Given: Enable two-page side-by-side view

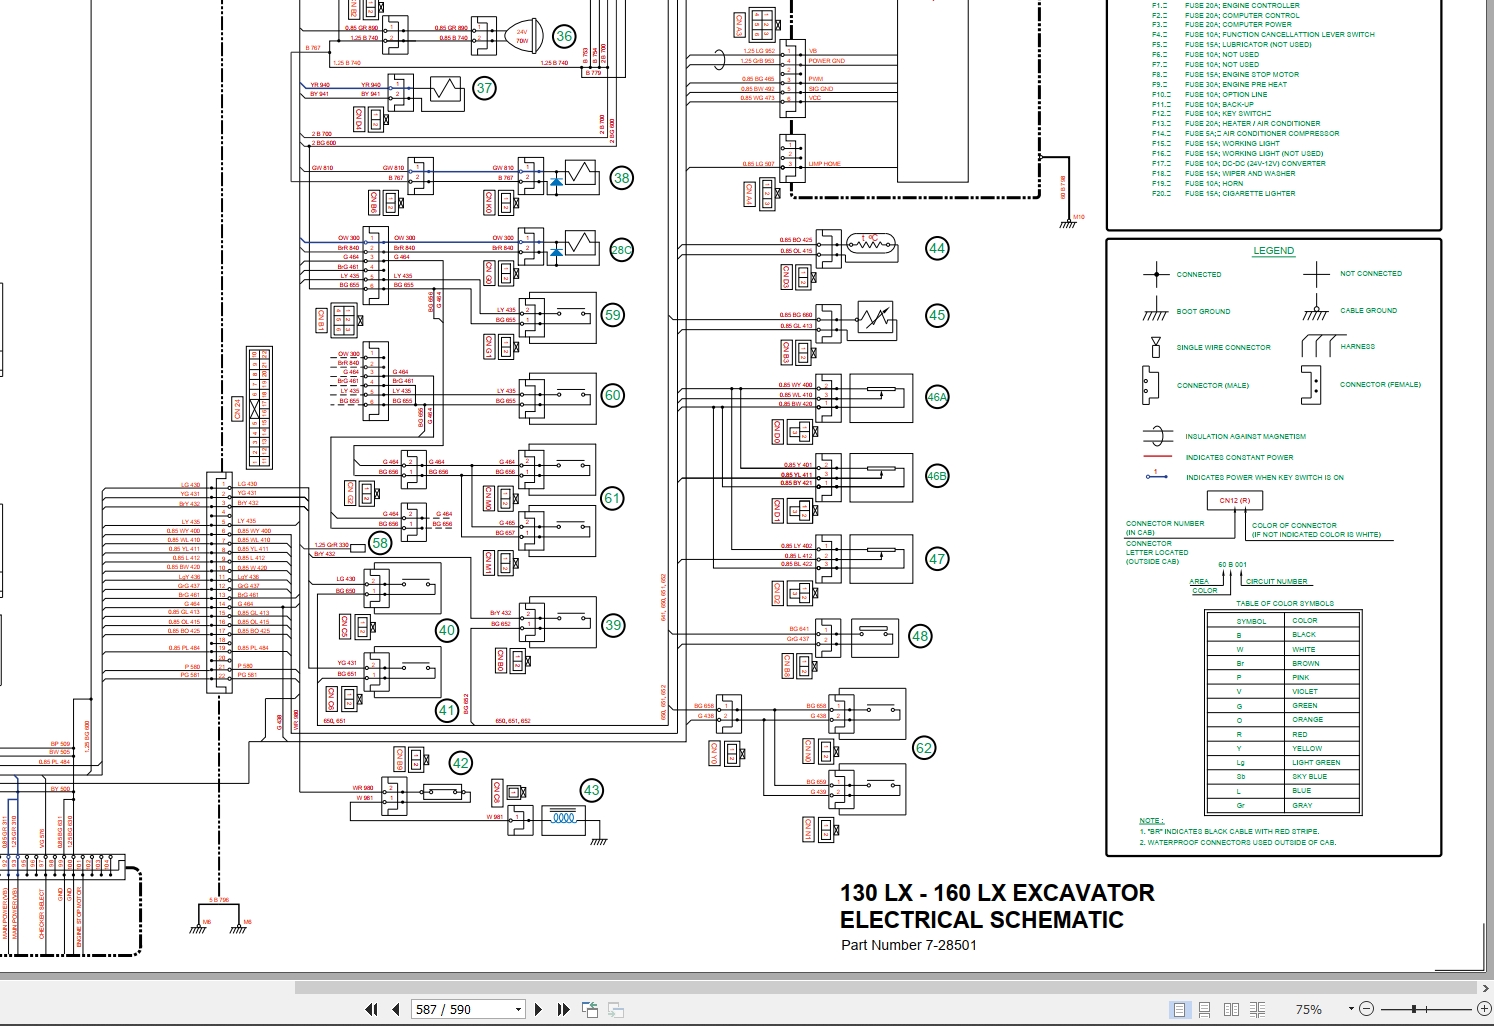Looking at the screenshot, I should [1233, 1009].
